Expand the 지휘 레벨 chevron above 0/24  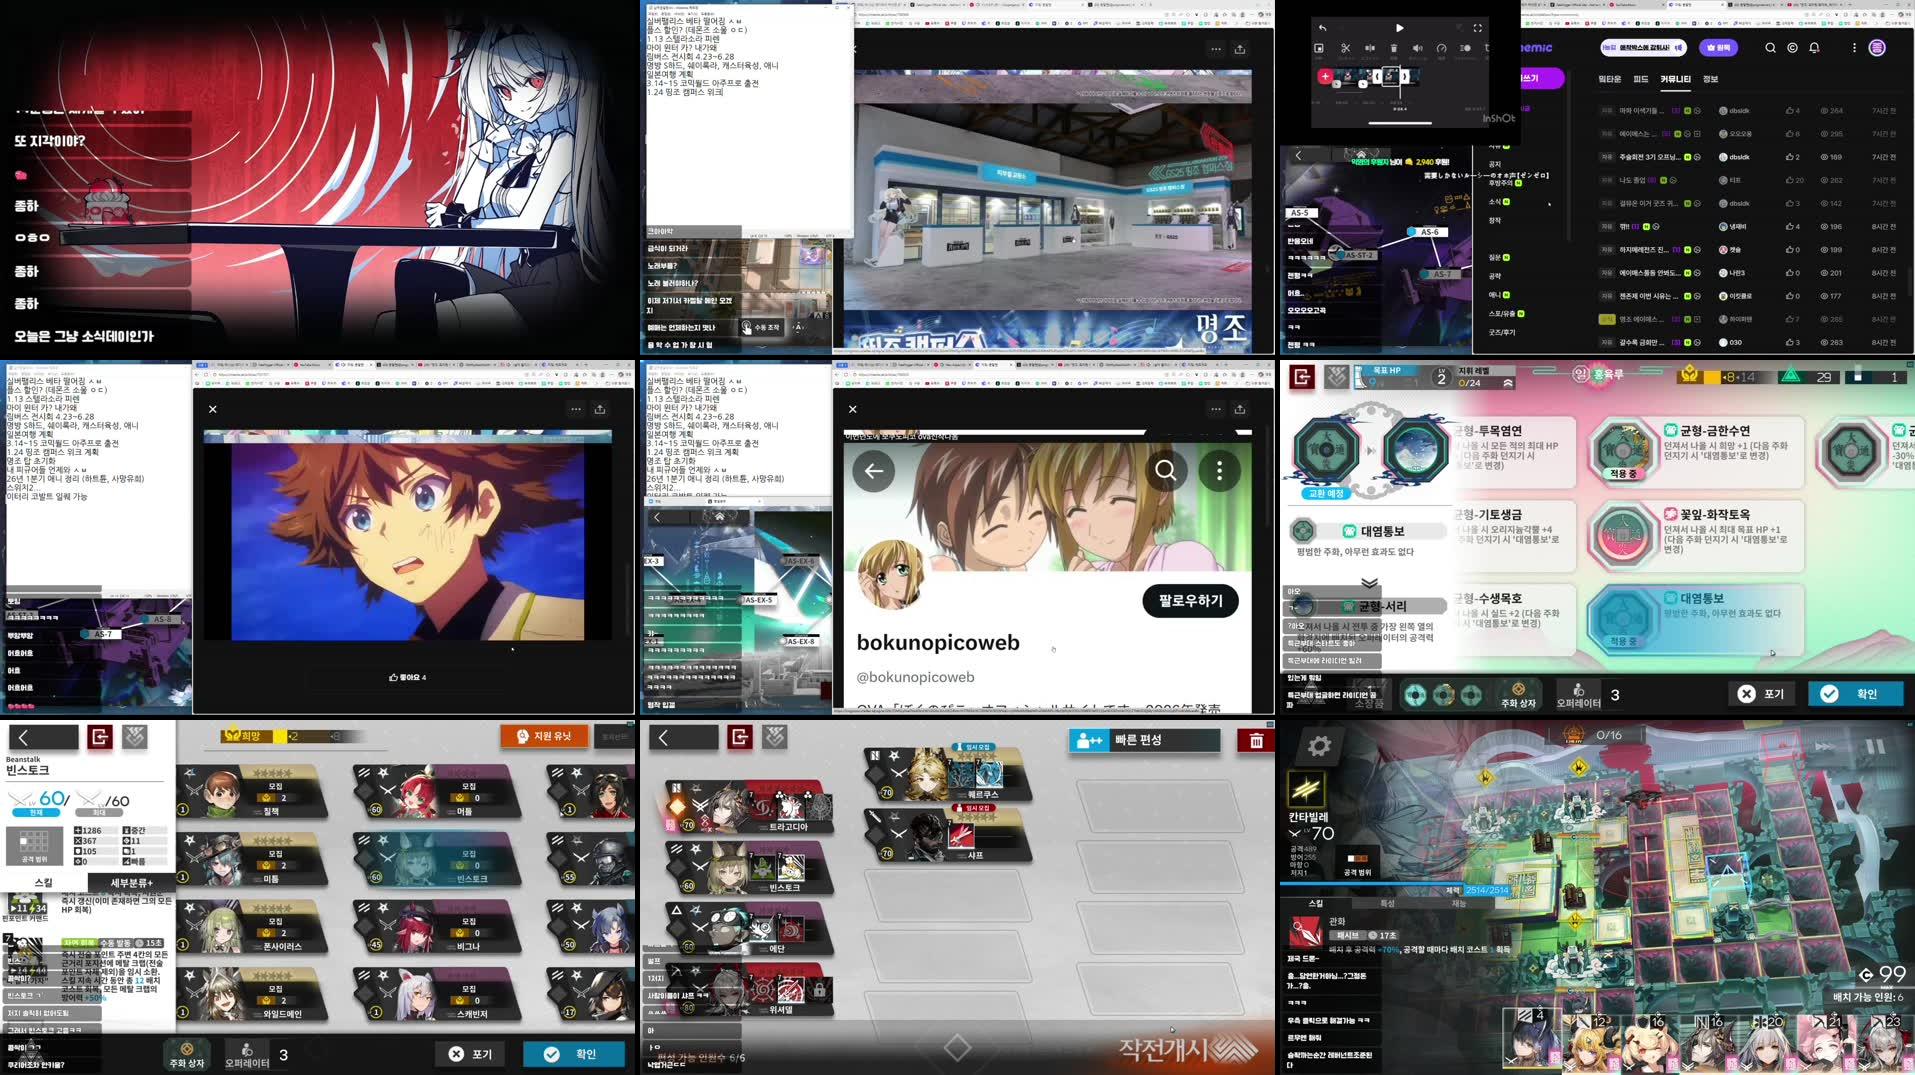click(x=1508, y=383)
